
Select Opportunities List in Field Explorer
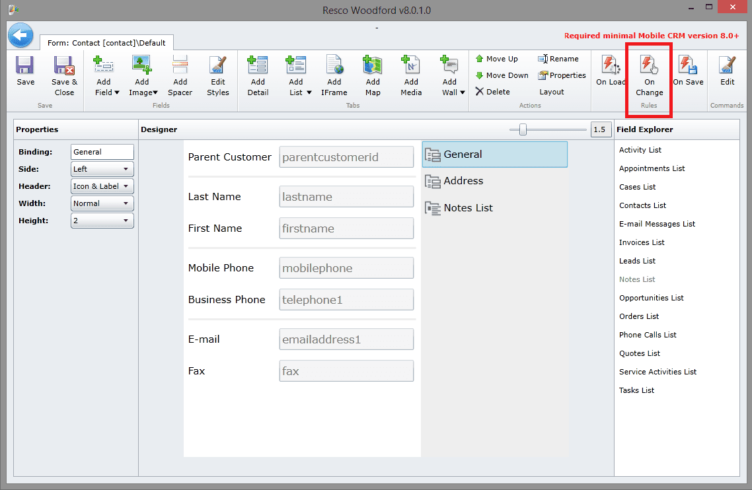pos(651,298)
